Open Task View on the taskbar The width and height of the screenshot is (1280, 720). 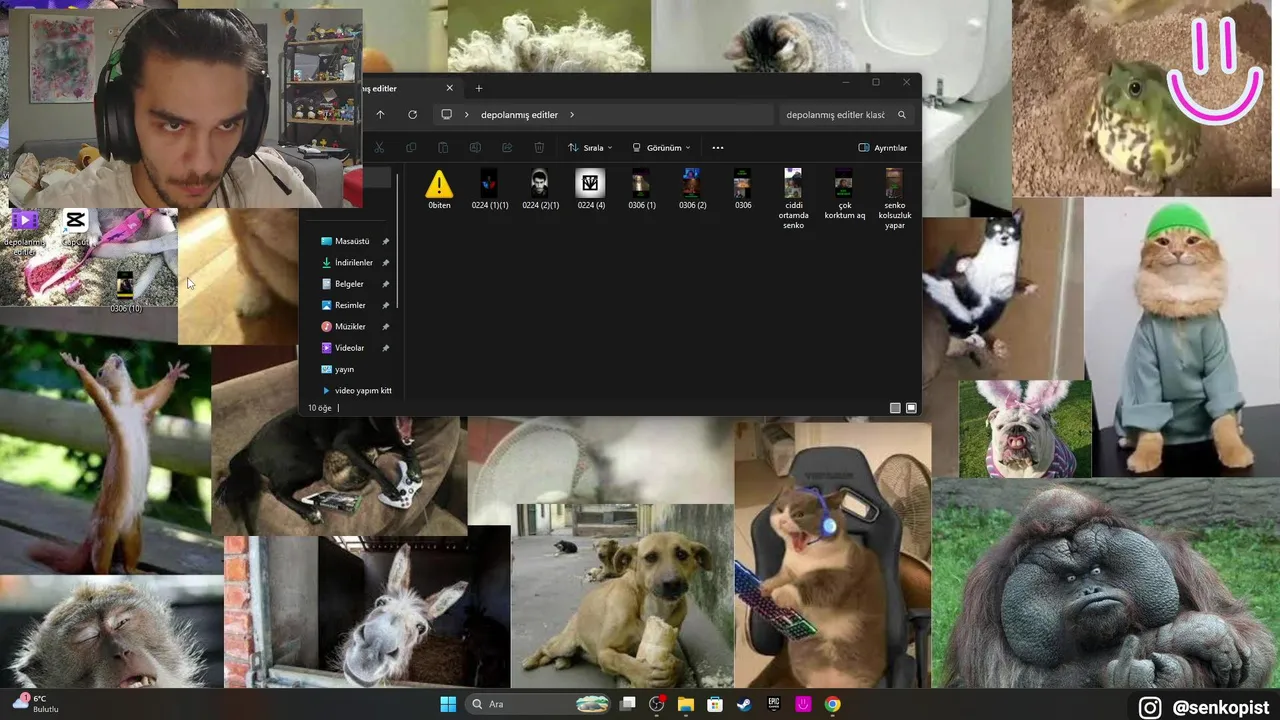coord(627,704)
